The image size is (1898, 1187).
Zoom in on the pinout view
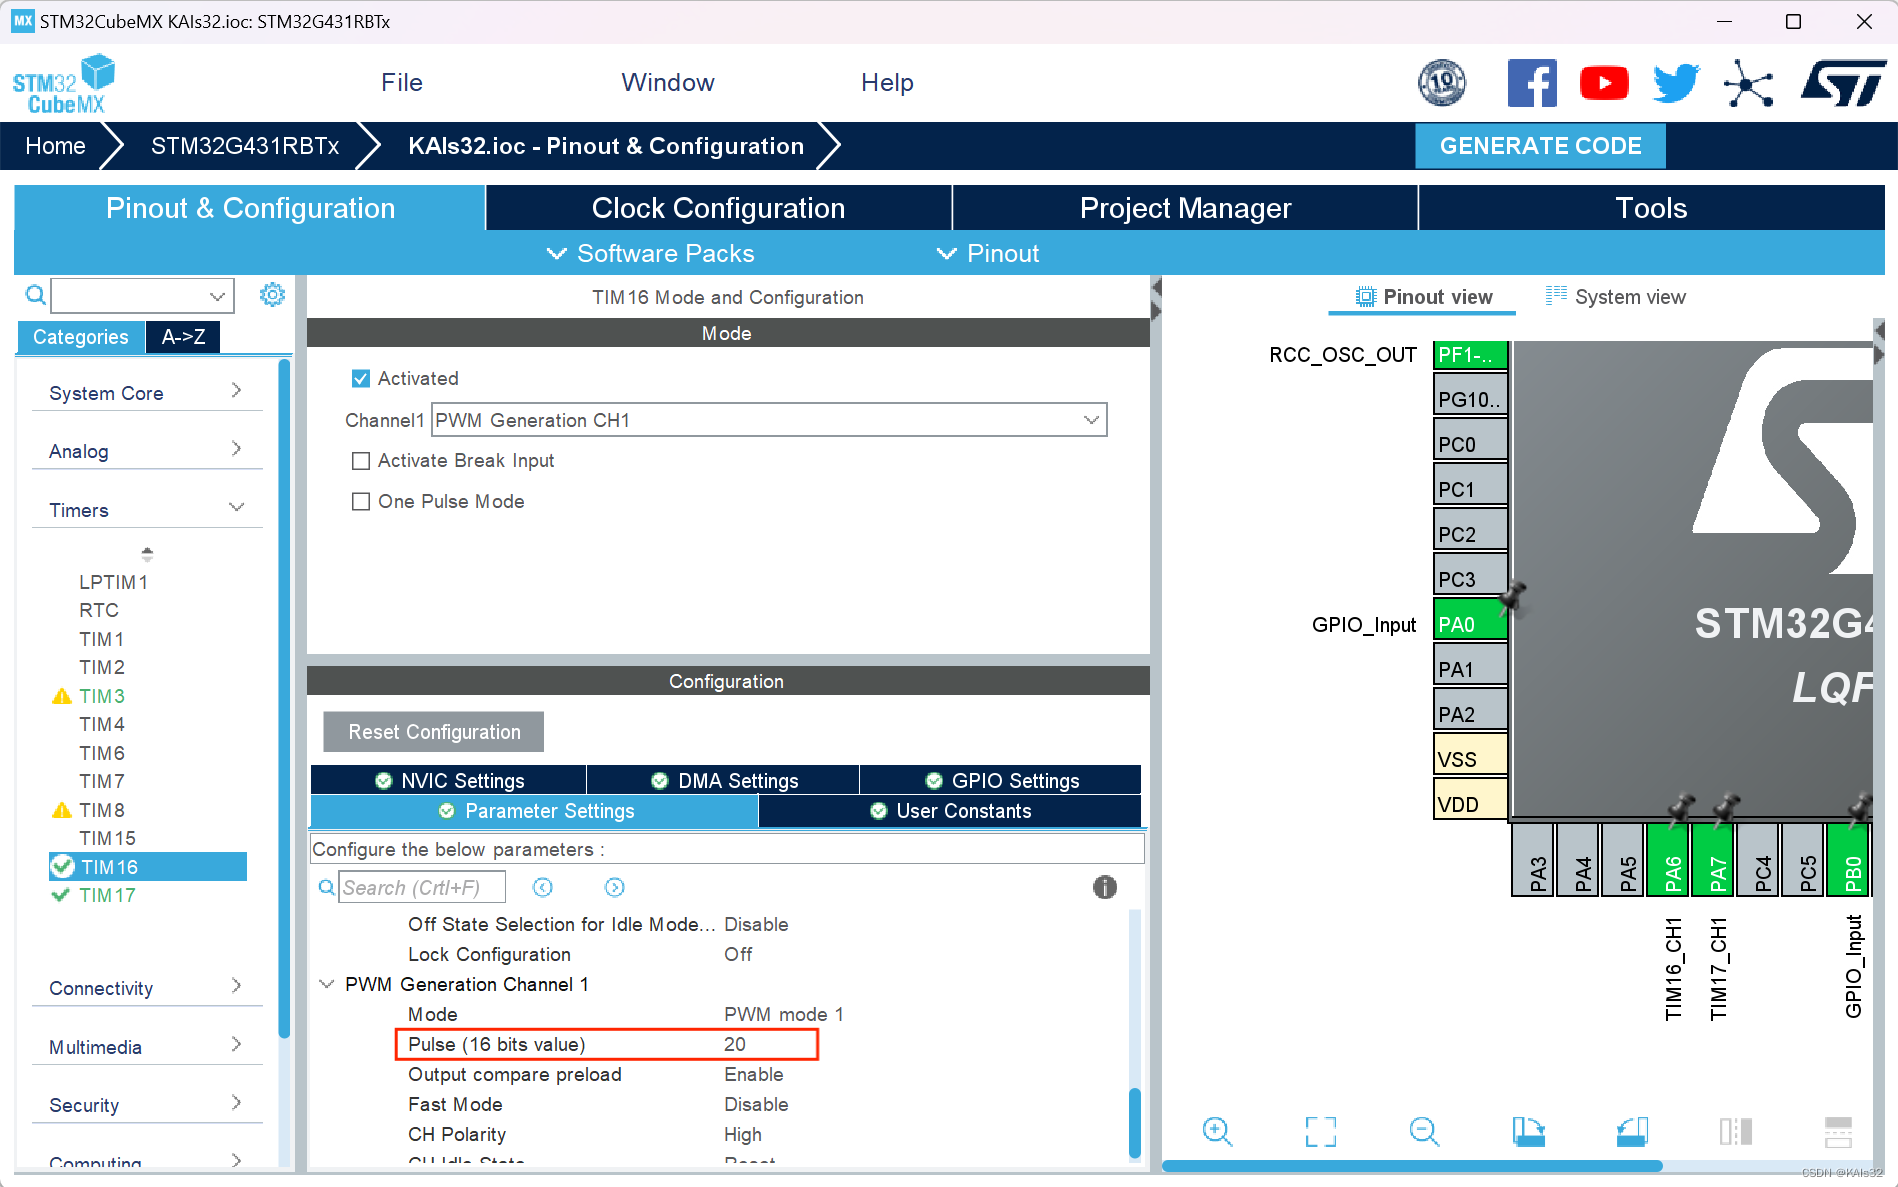pos(1217,1131)
